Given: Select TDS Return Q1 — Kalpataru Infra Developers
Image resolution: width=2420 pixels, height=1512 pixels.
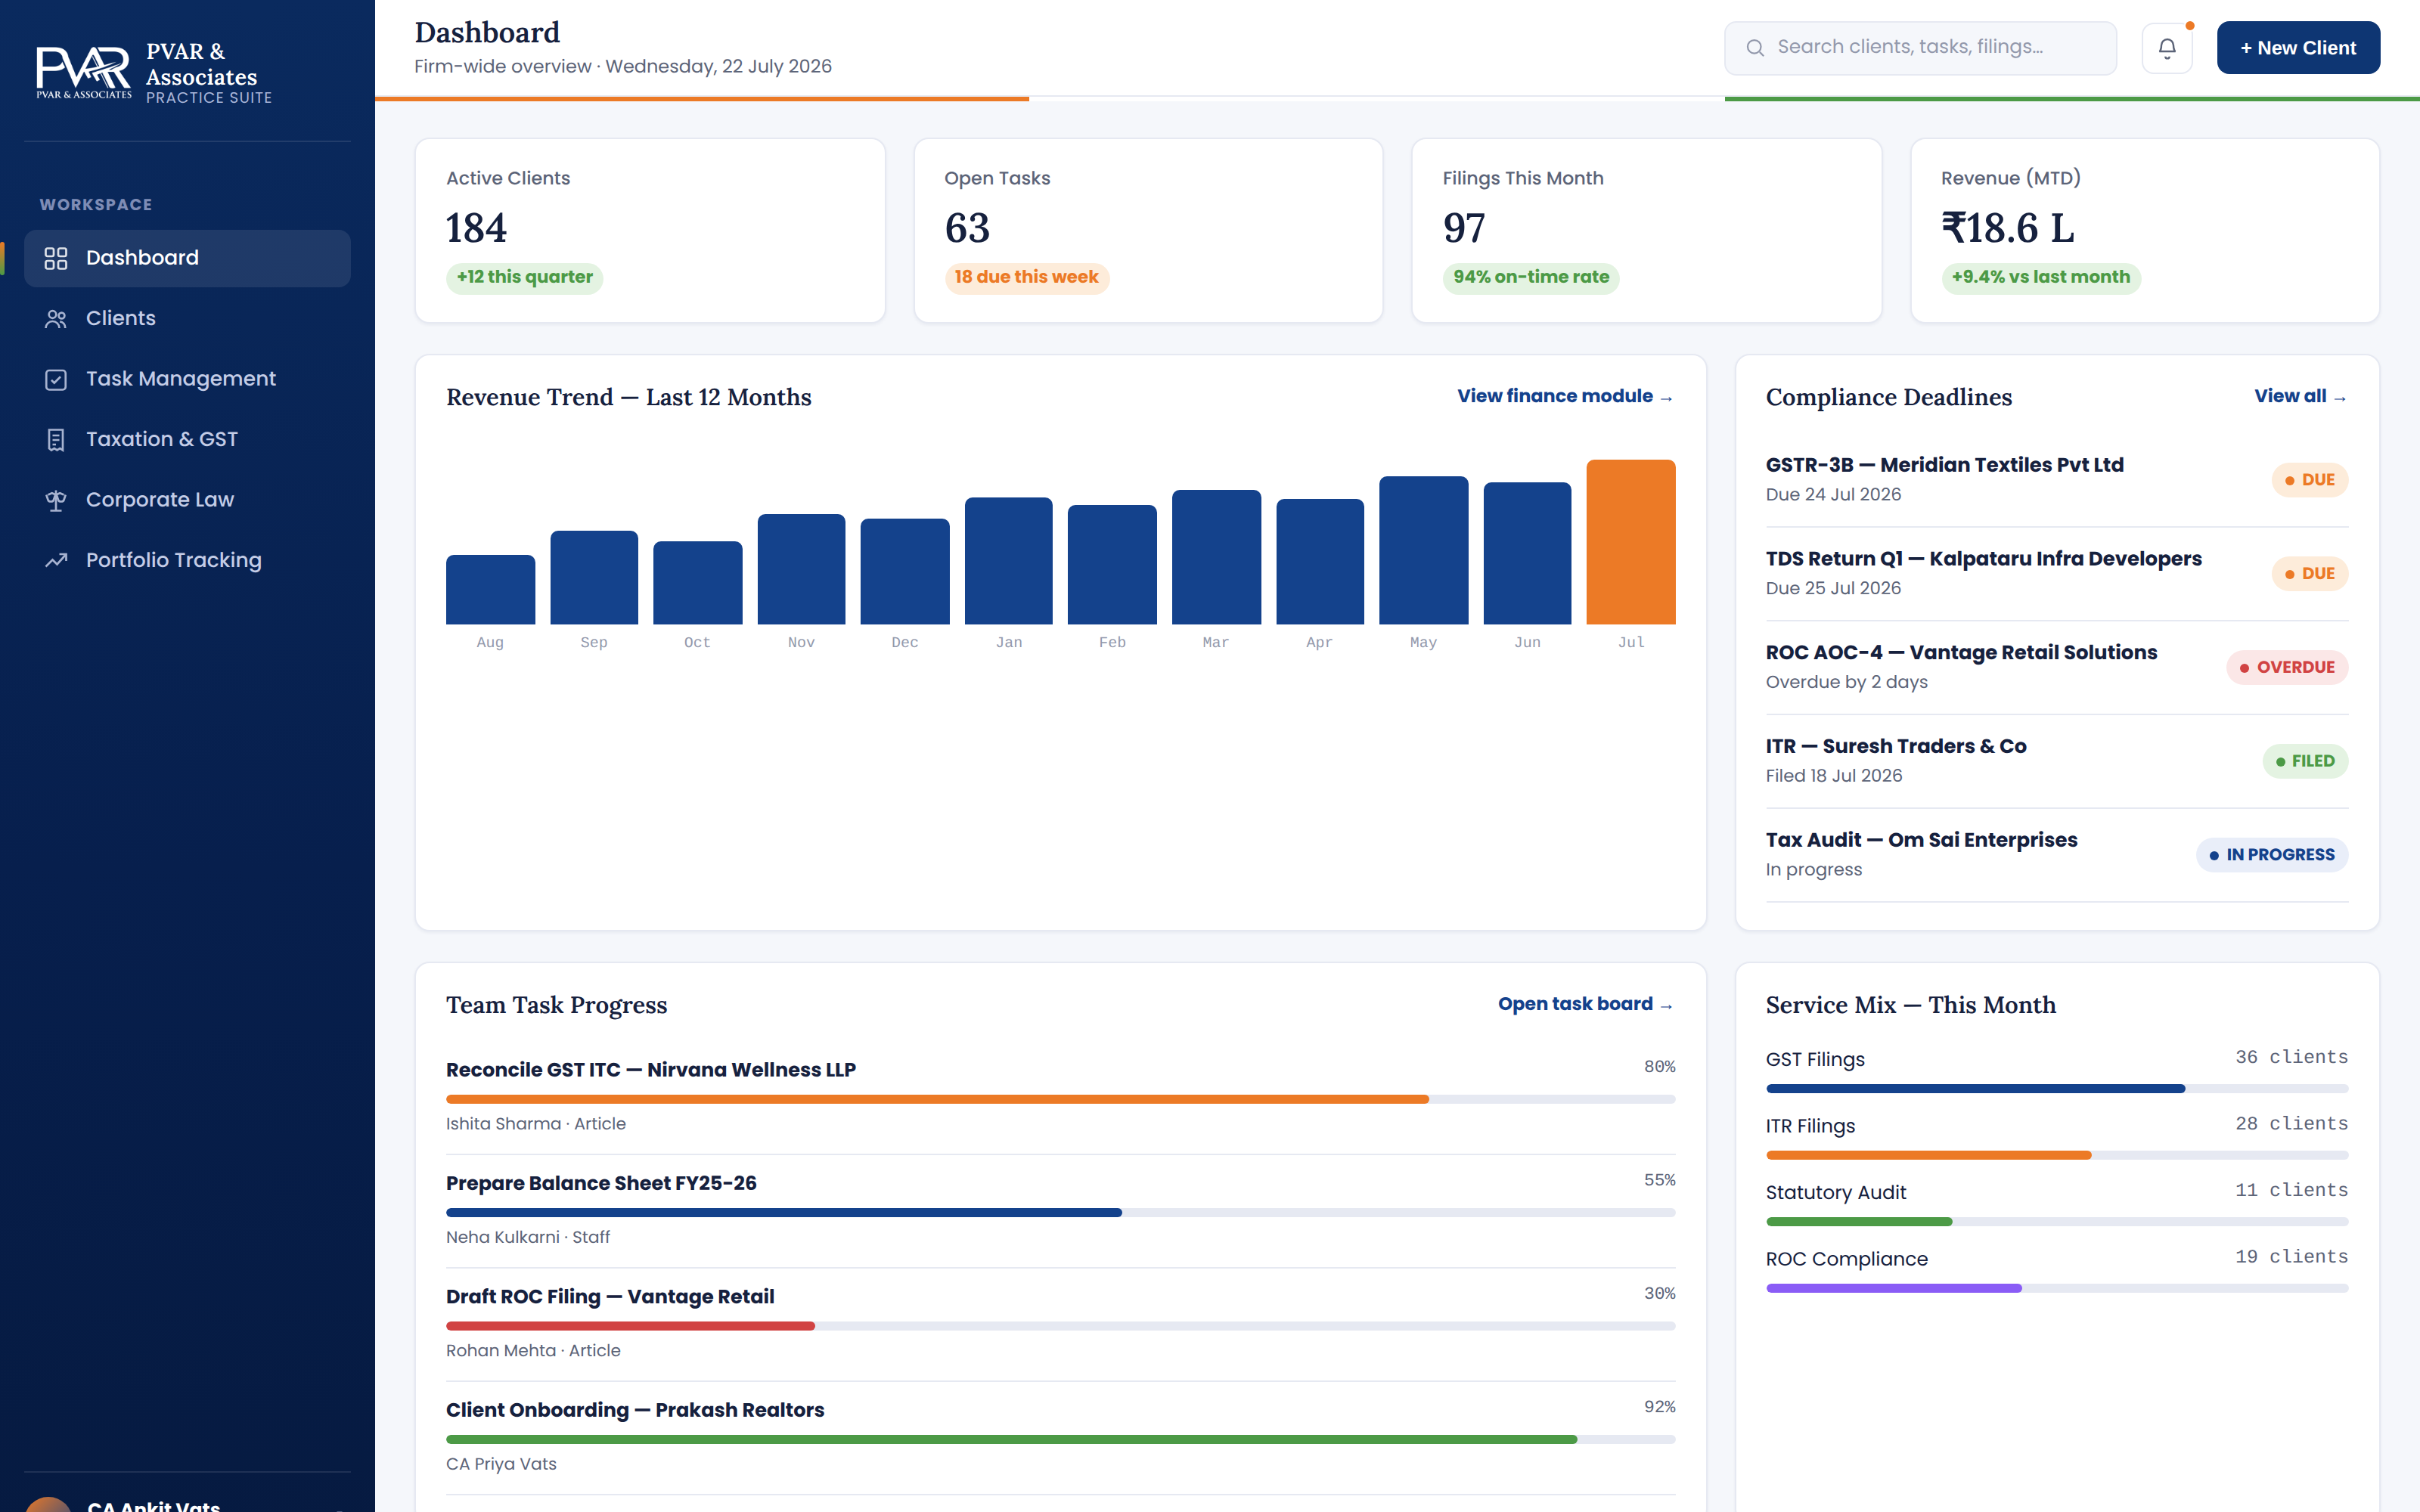Looking at the screenshot, I should (2057, 574).
